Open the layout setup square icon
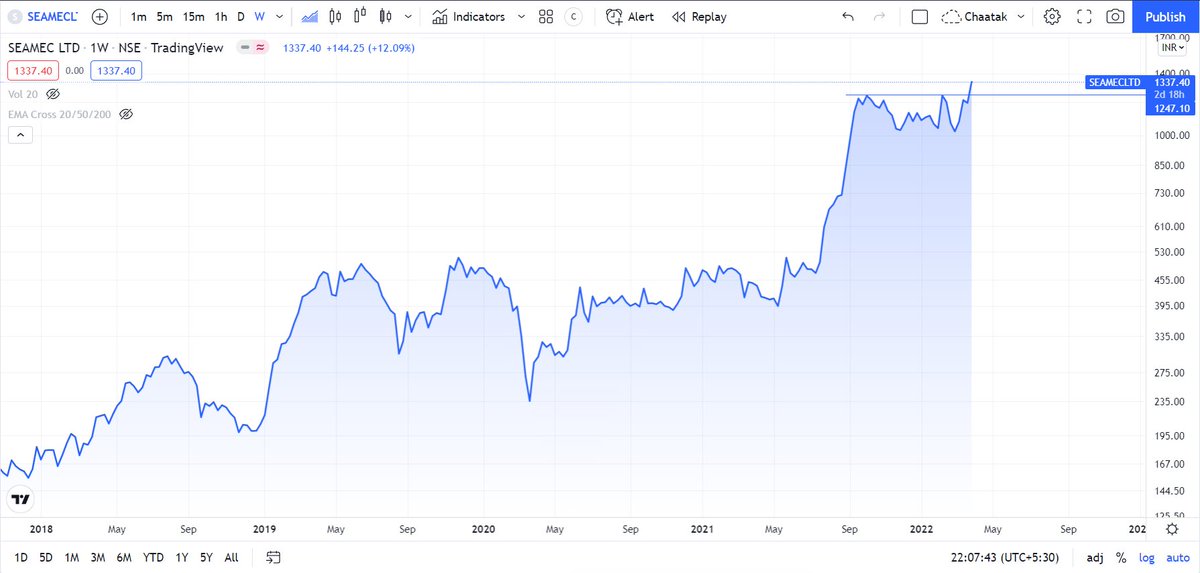Screen dimensions: 1200x573 point(920,17)
